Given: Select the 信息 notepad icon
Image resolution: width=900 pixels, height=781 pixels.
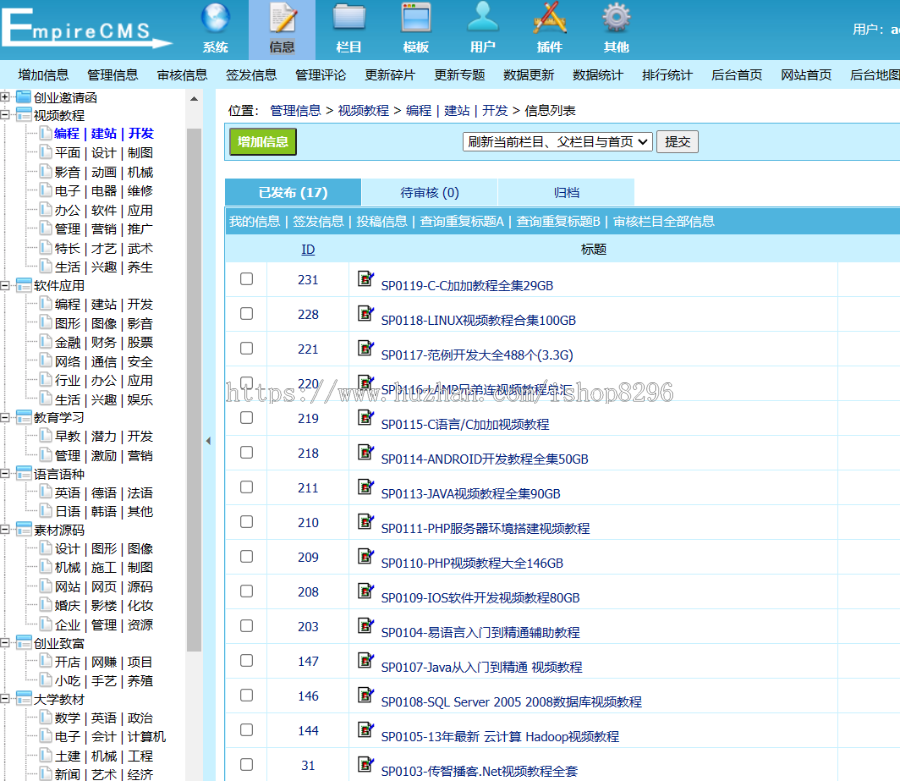Looking at the screenshot, I should point(282,19).
